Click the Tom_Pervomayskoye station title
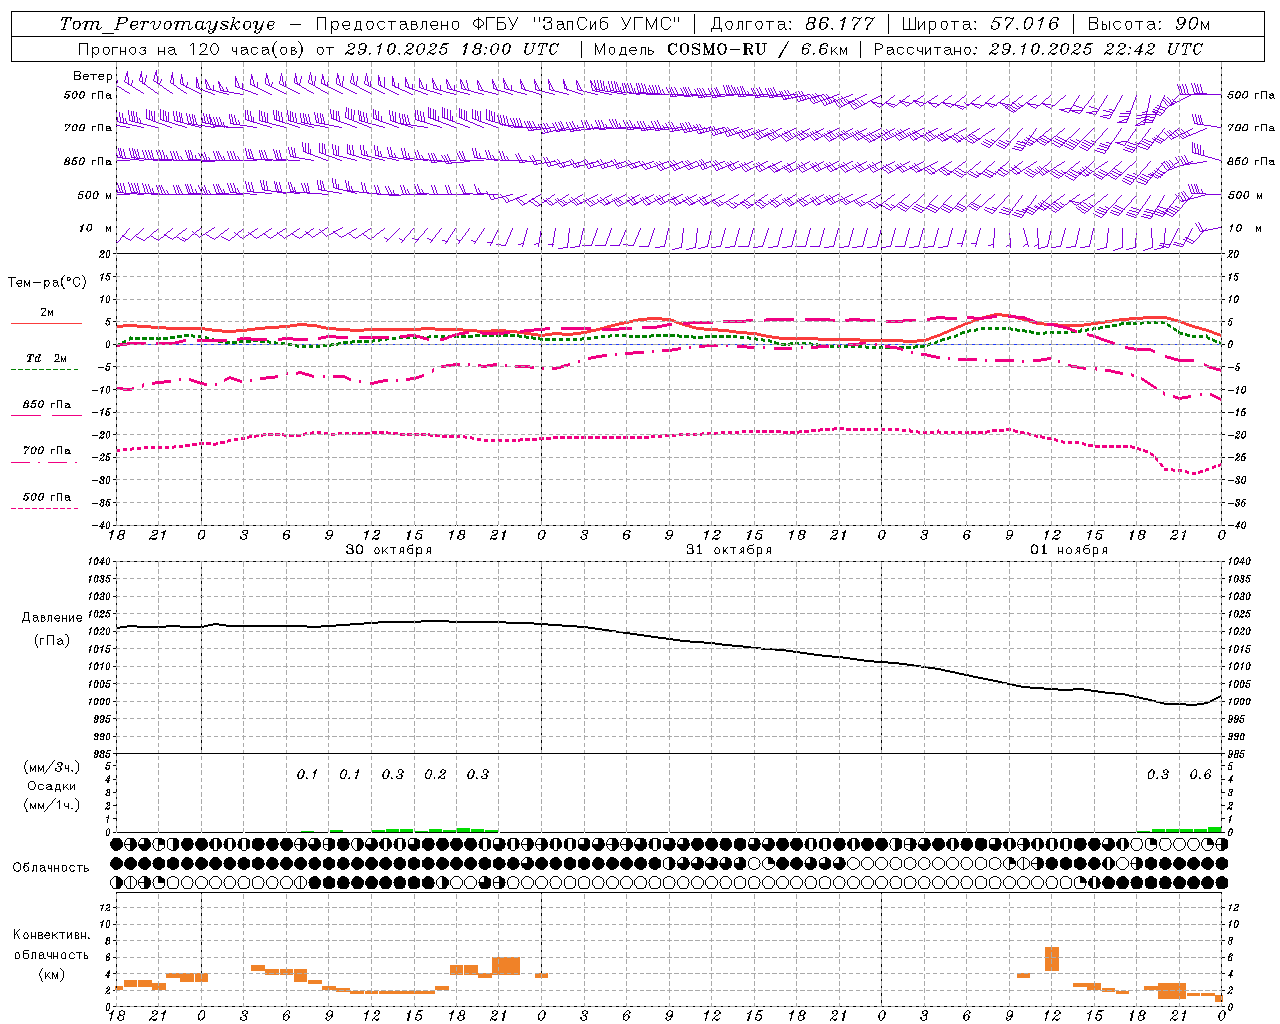Screen dimensions: 1280x1024 167,24
